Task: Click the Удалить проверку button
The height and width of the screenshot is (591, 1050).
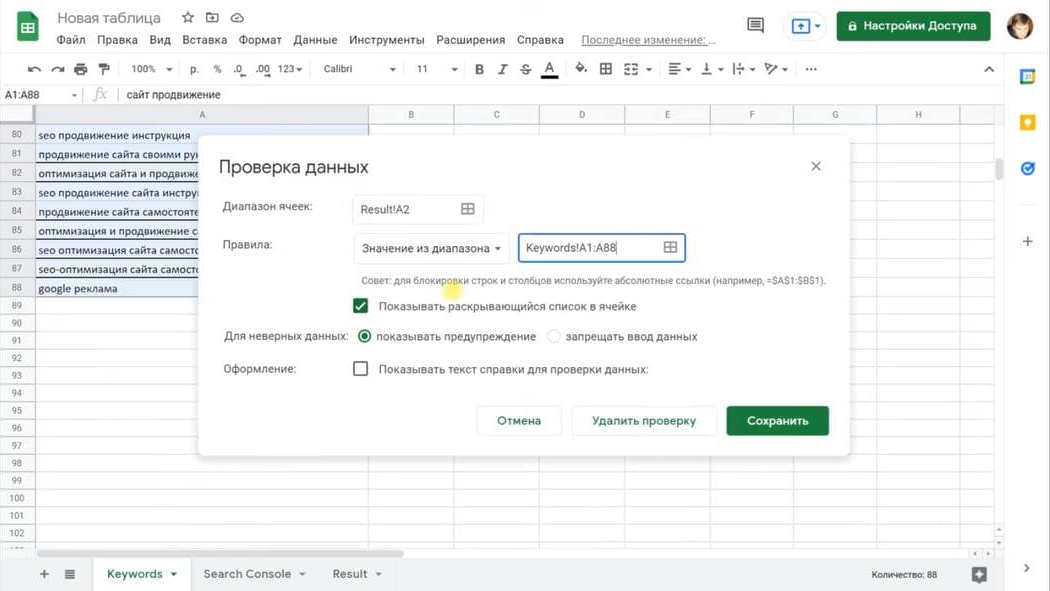Action: [x=643, y=421]
